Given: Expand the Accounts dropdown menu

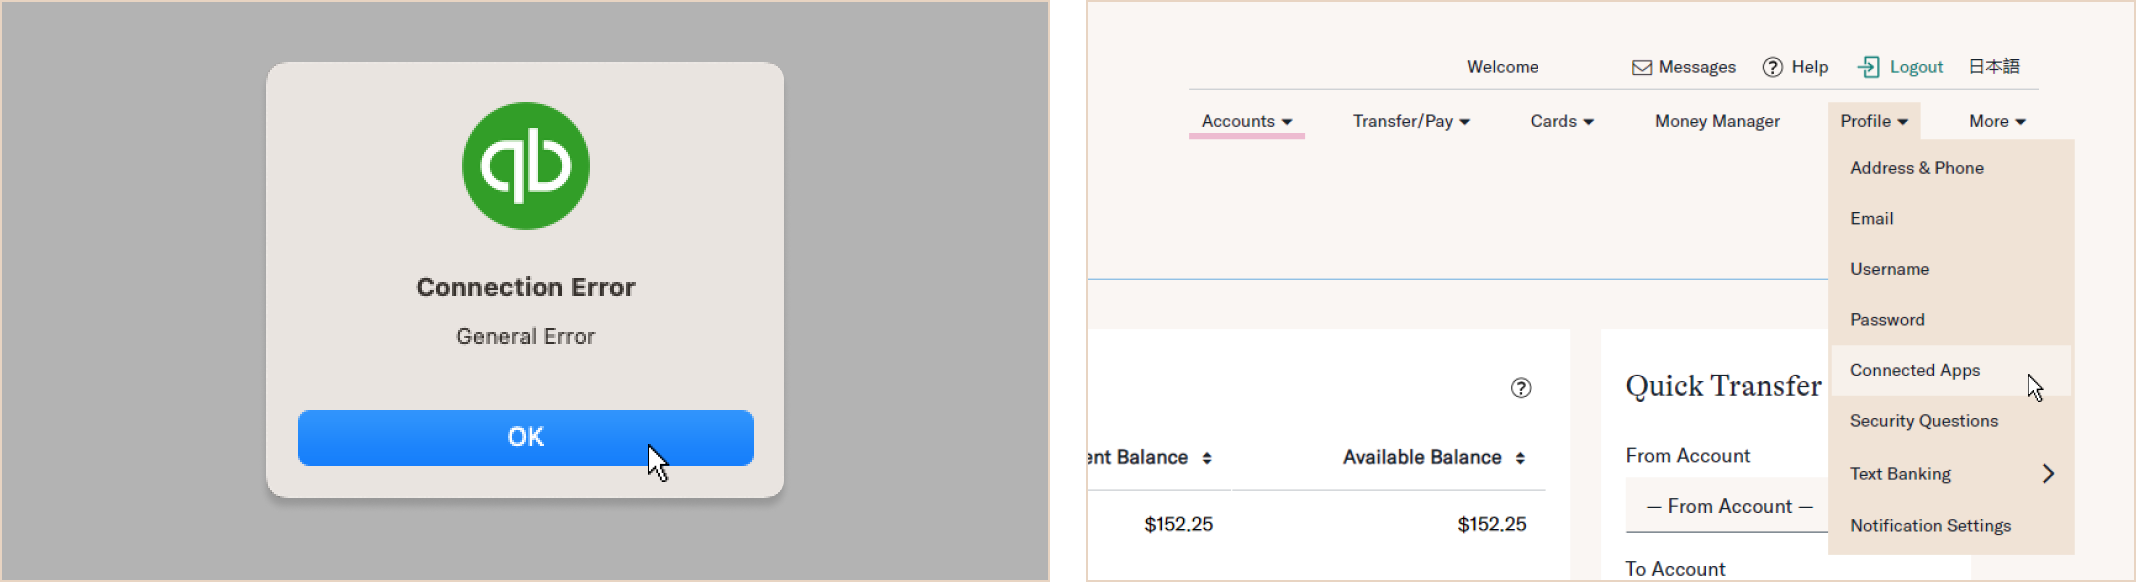Looking at the screenshot, I should click(1246, 121).
